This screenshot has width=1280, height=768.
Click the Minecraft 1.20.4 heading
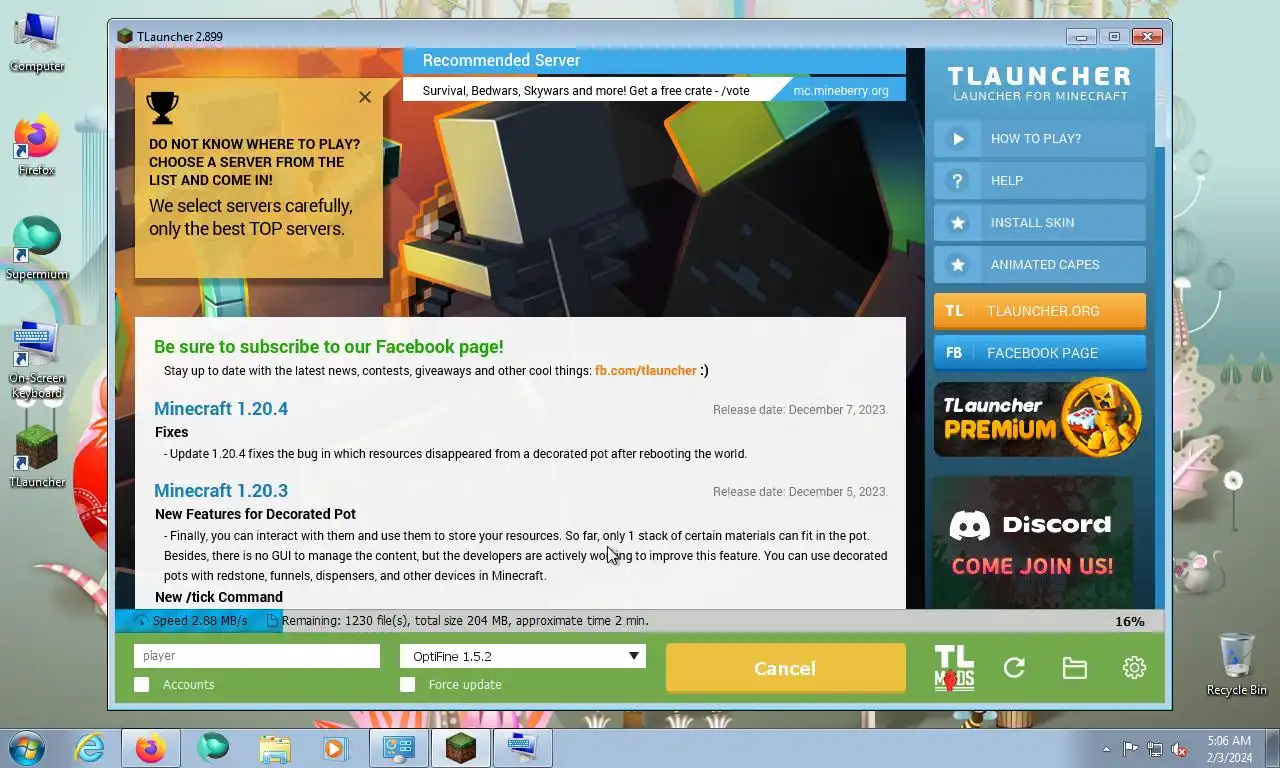(x=221, y=409)
